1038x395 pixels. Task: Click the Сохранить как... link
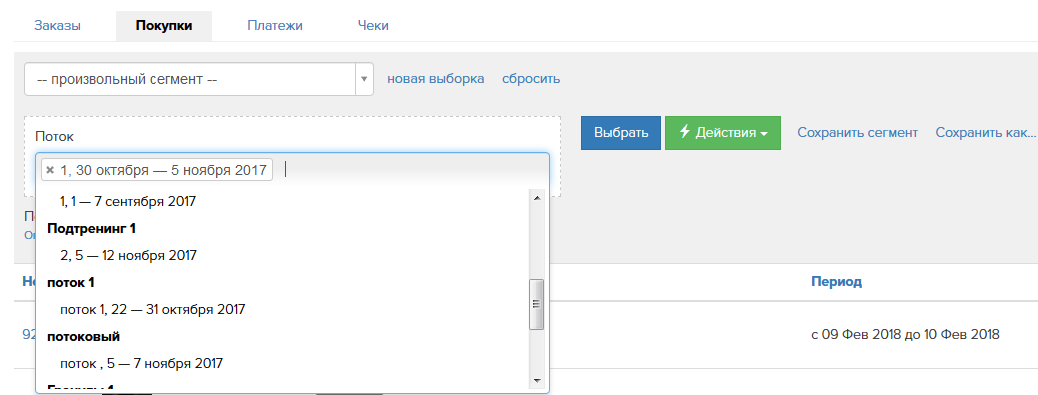[985, 132]
